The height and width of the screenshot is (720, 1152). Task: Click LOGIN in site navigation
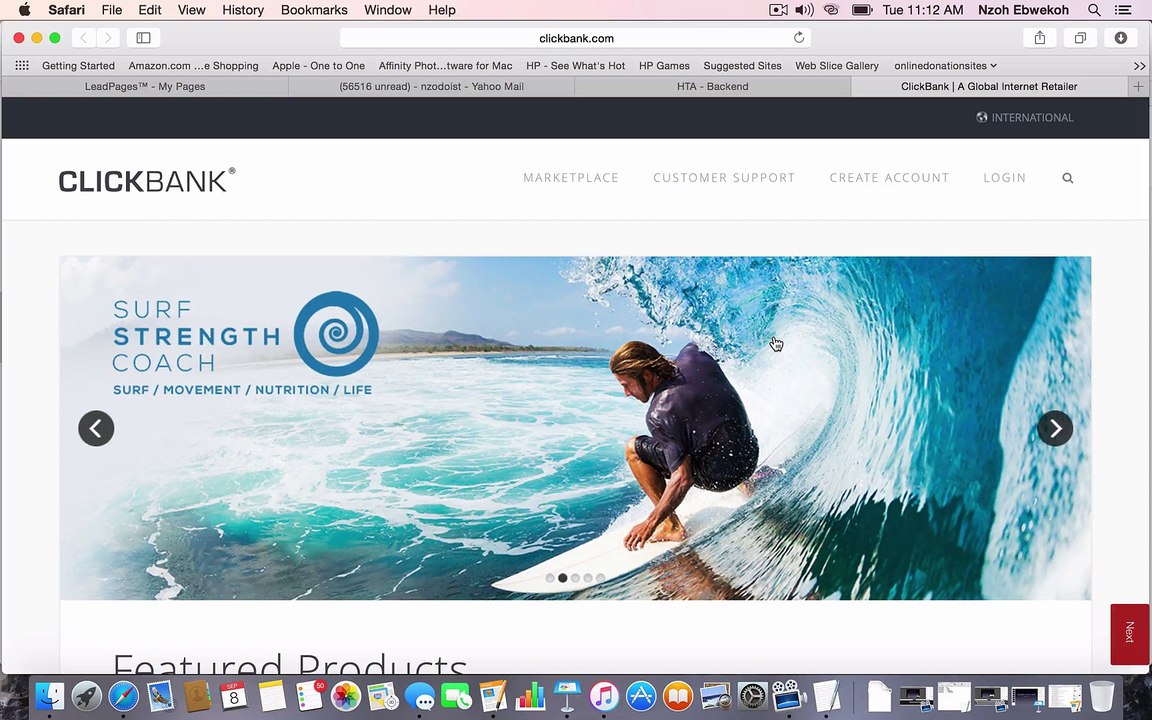click(x=1004, y=178)
